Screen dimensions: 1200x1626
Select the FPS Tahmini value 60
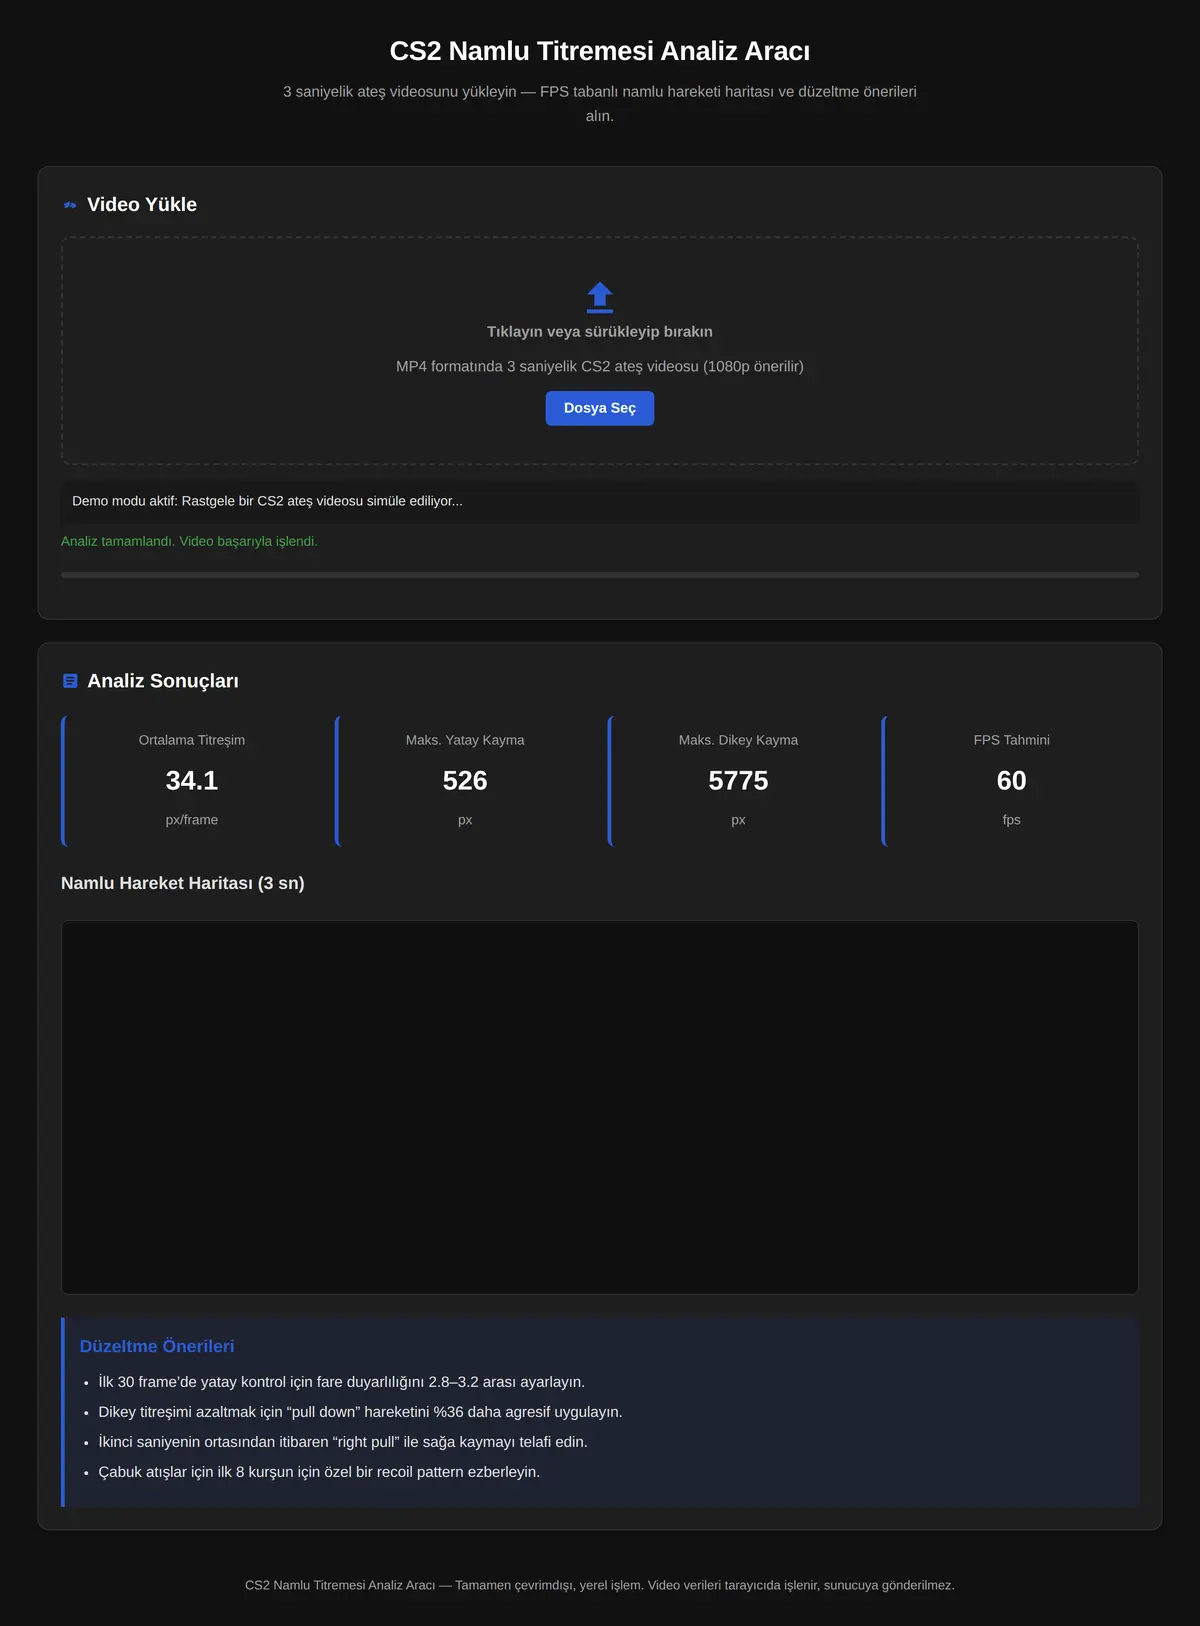[1012, 780]
